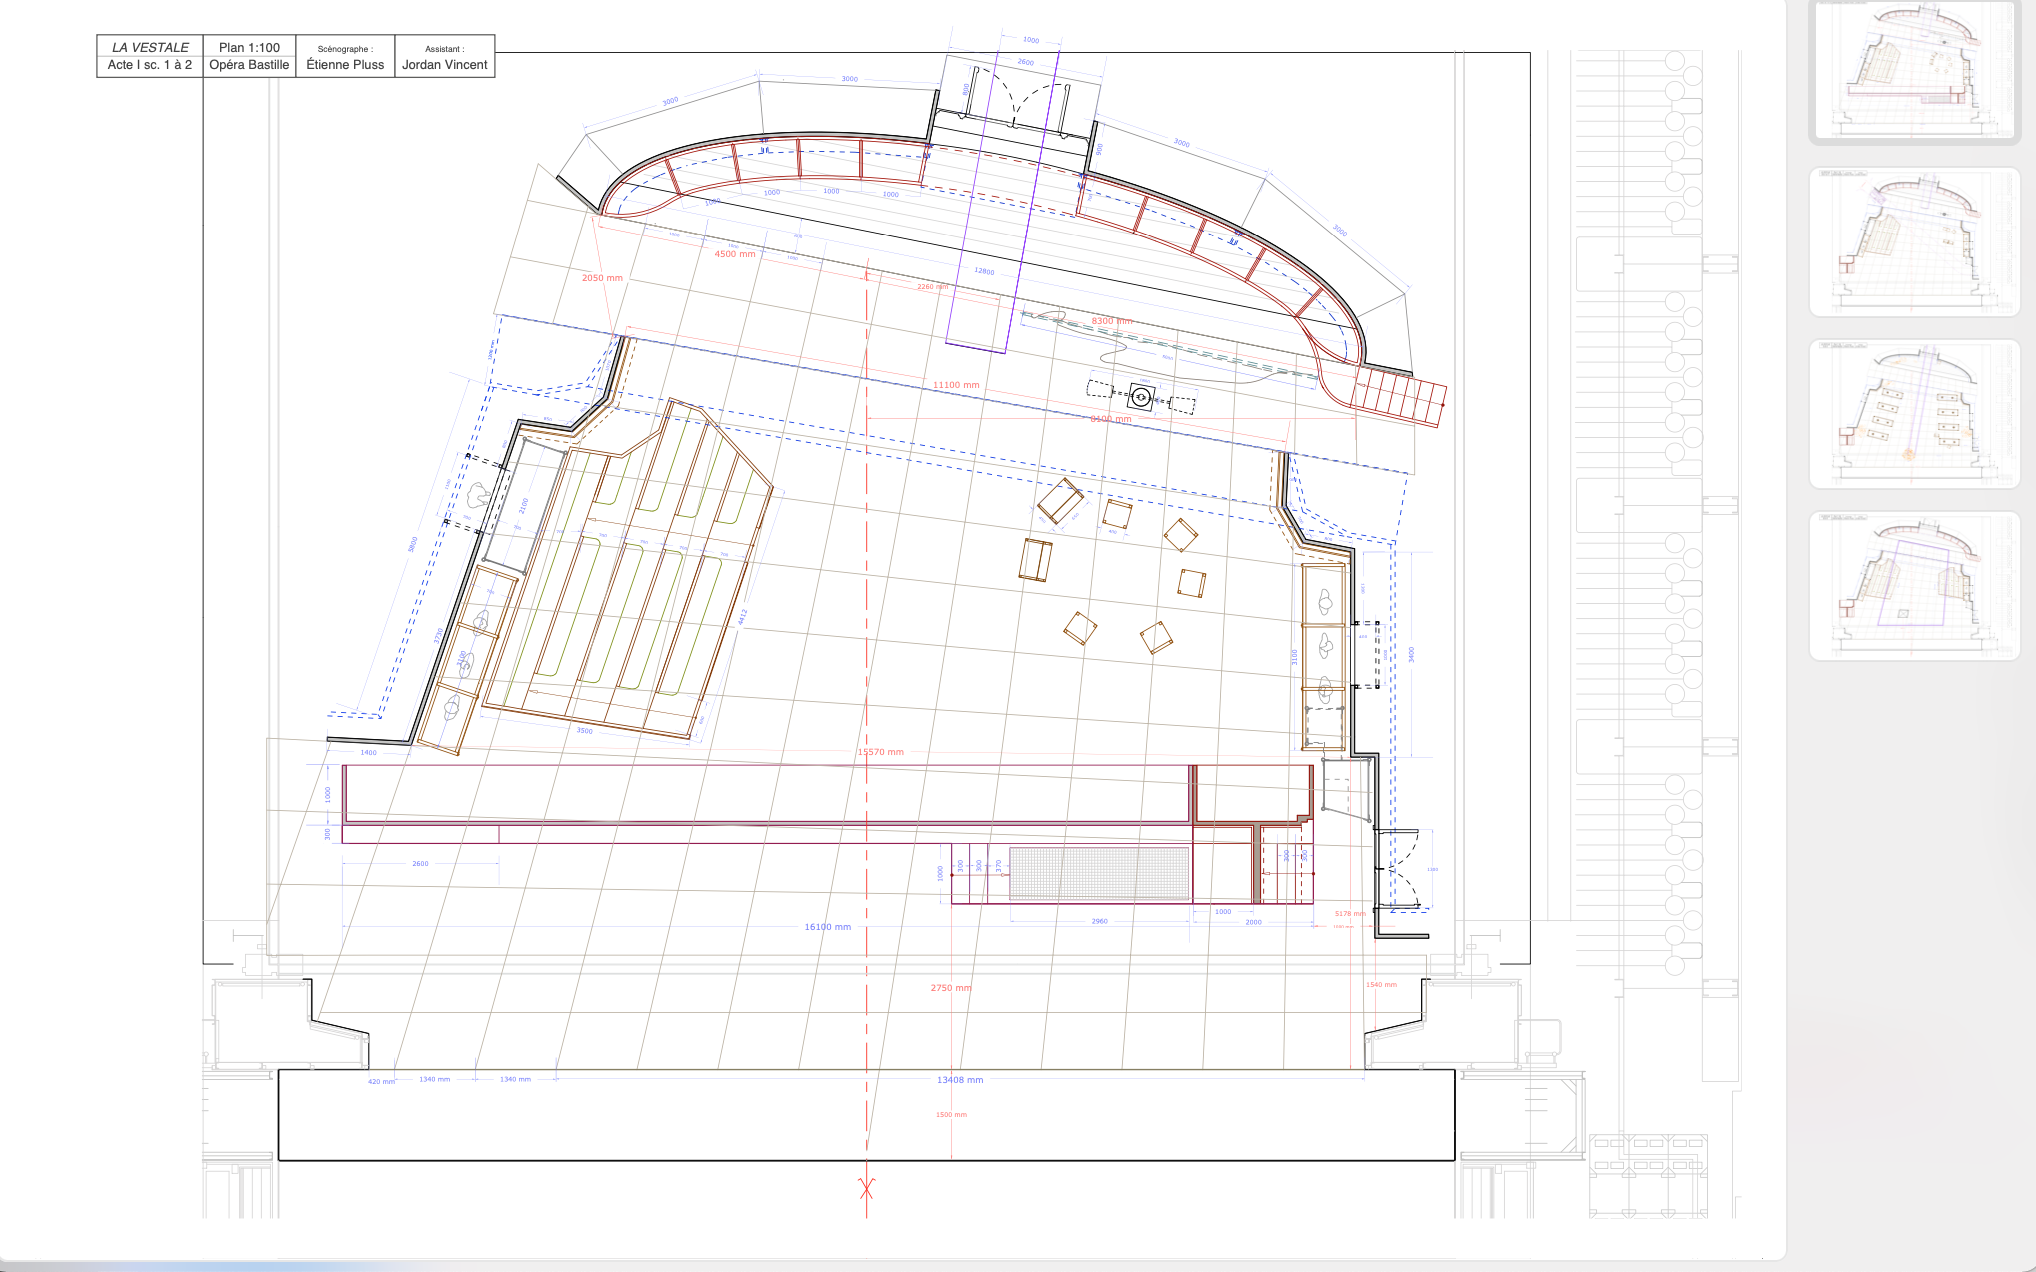This screenshot has height=1272, width=2036.
Task: Click the Plan 1:100 scale cell
Action: (x=249, y=47)
